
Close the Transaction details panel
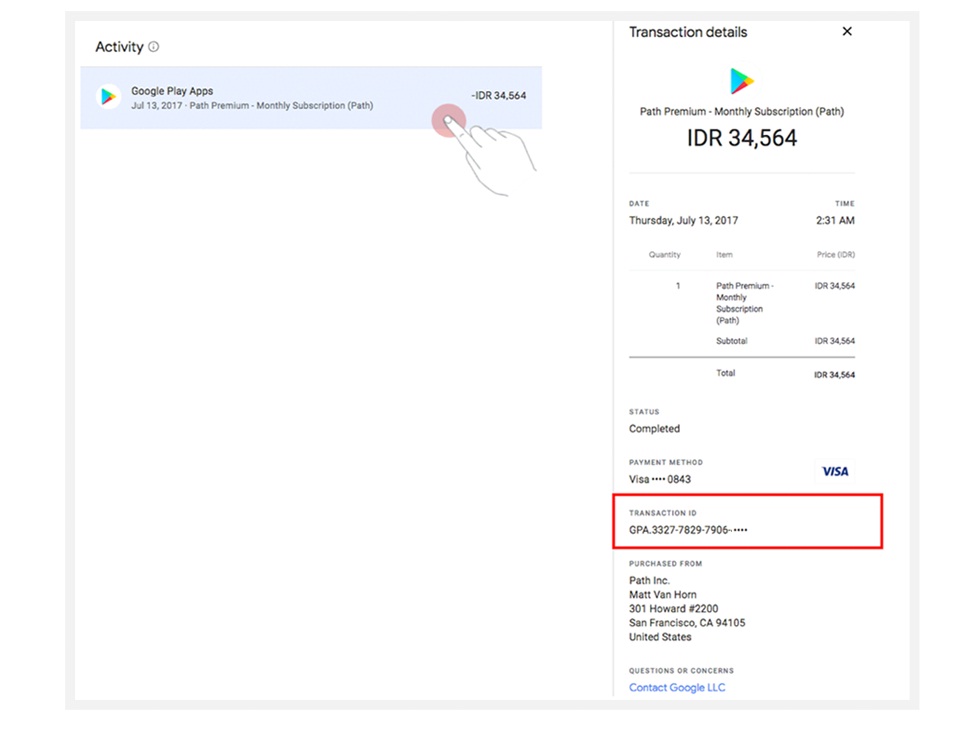pyautogui.click(x=847, y=31)
